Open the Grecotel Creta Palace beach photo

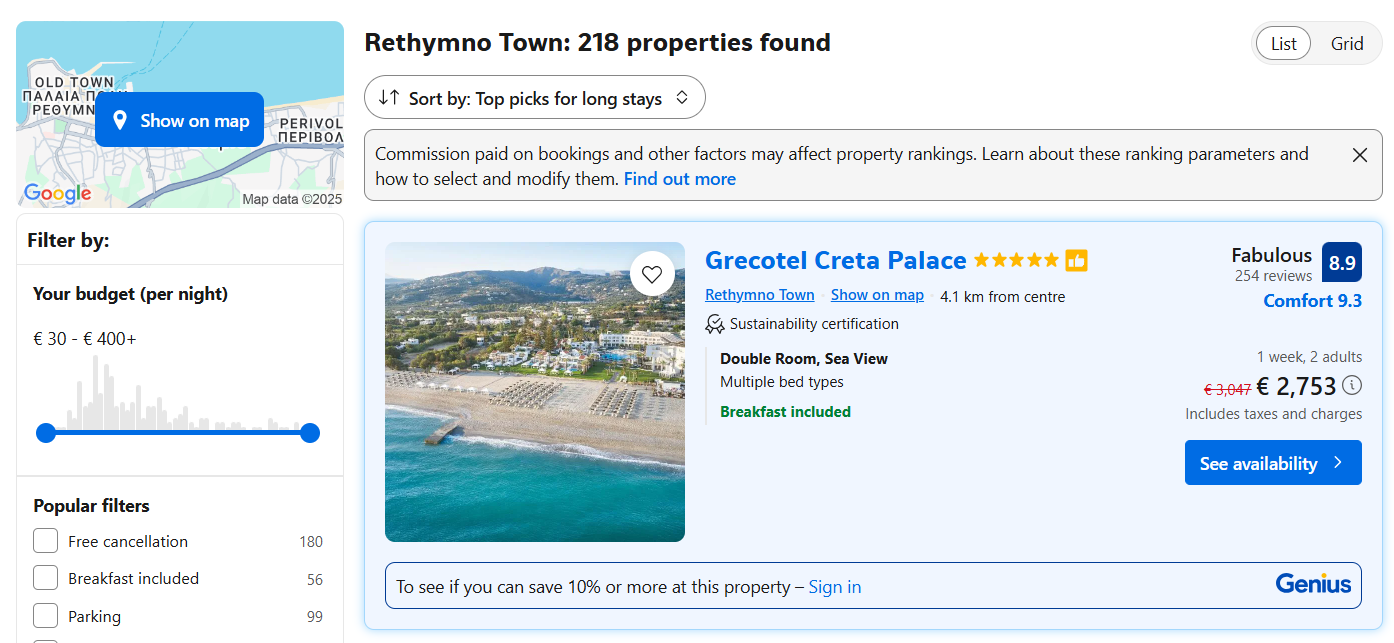(534, 420)
